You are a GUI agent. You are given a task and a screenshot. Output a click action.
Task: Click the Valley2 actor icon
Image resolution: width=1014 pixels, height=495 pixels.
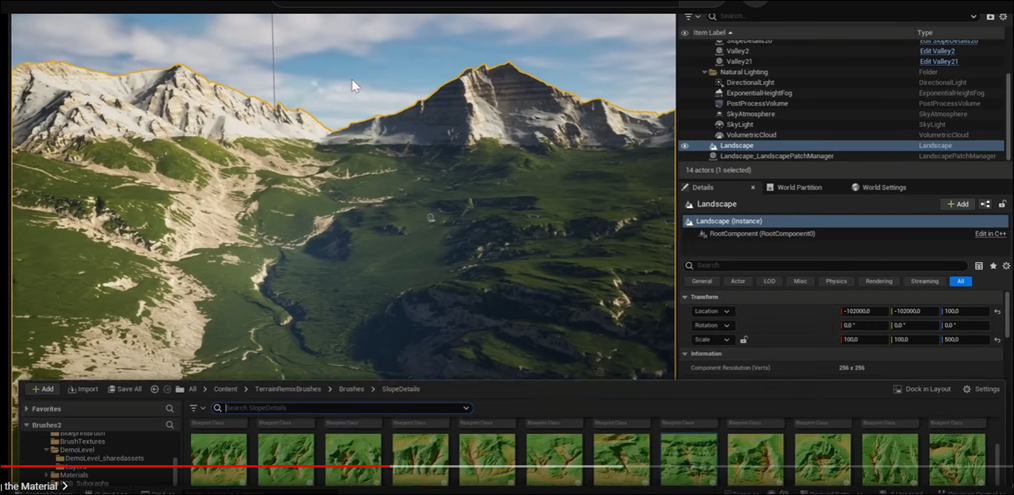(x=719, y=51)
